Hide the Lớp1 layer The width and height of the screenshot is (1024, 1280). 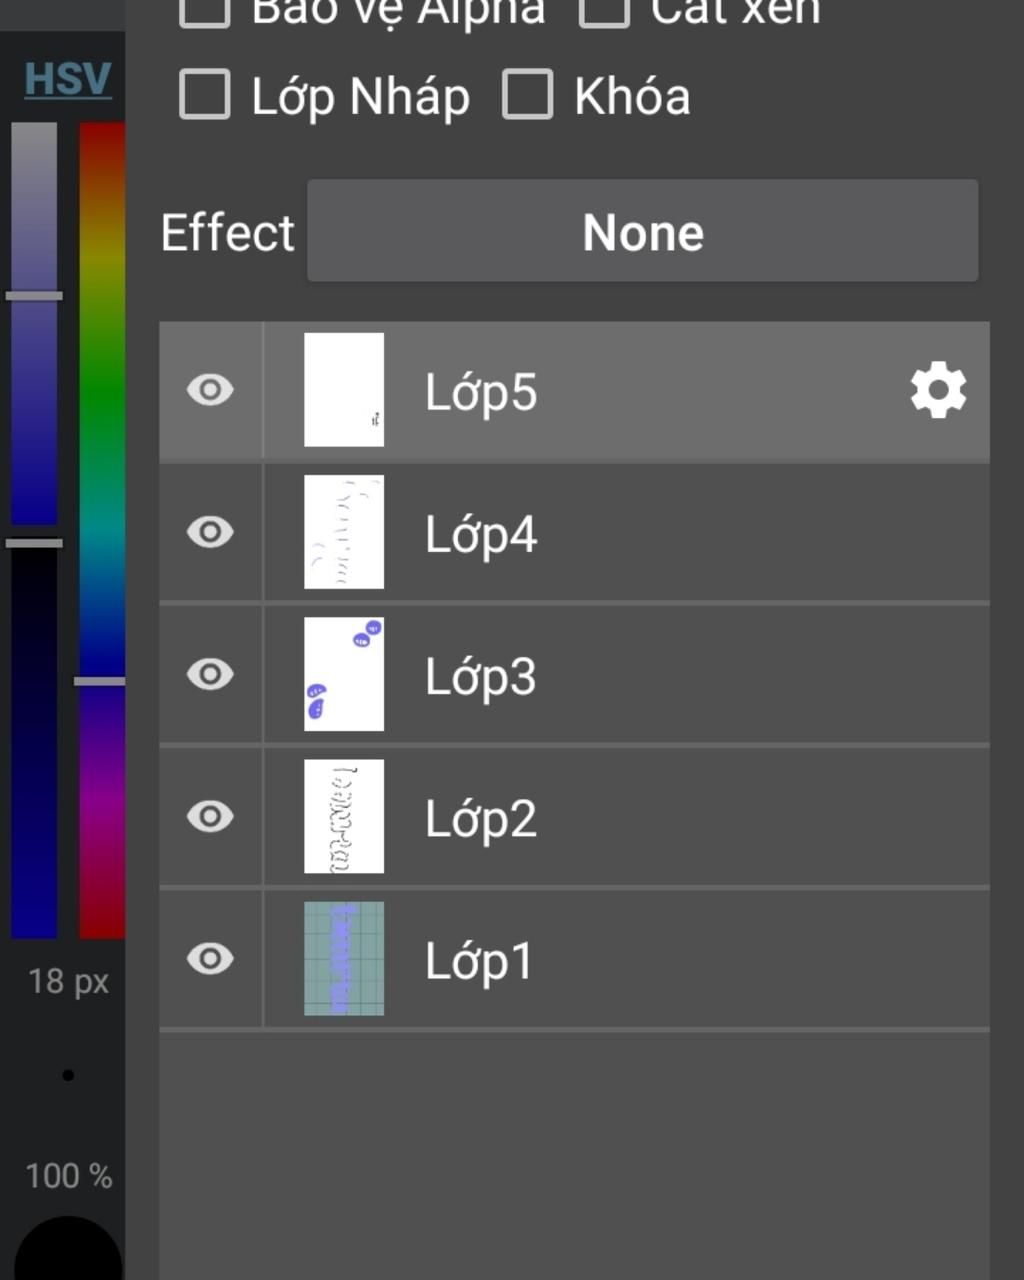tap(210, 959)
